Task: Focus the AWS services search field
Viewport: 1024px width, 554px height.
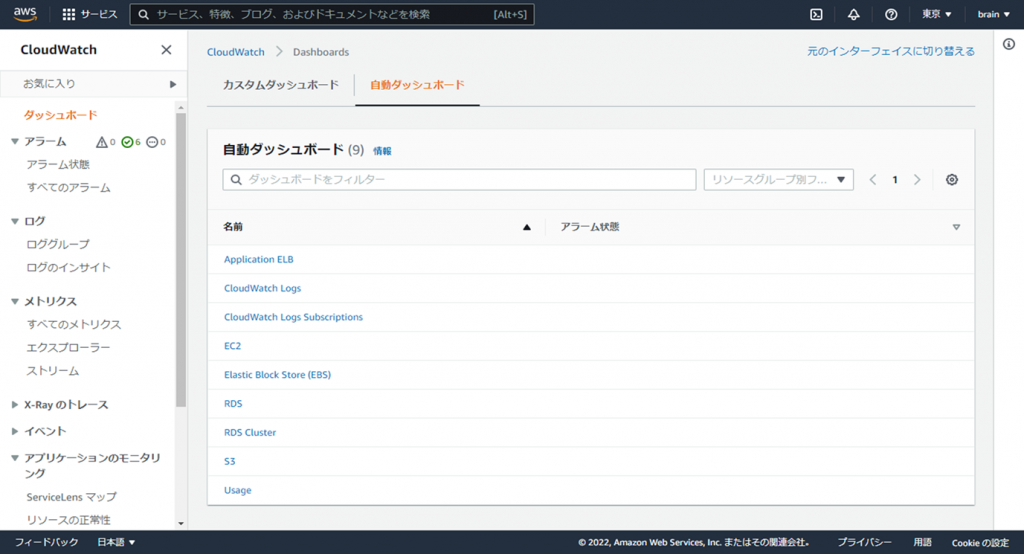Action: click(332, 14)
